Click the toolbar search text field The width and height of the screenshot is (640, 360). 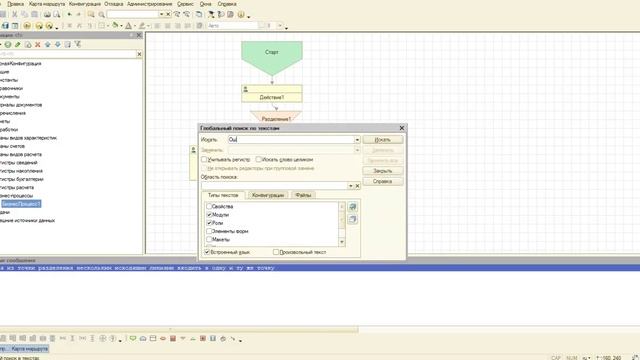point(133,14)
